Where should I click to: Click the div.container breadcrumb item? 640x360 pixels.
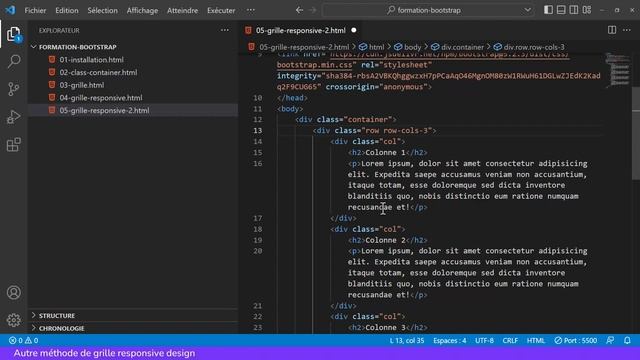click(458, 47)
